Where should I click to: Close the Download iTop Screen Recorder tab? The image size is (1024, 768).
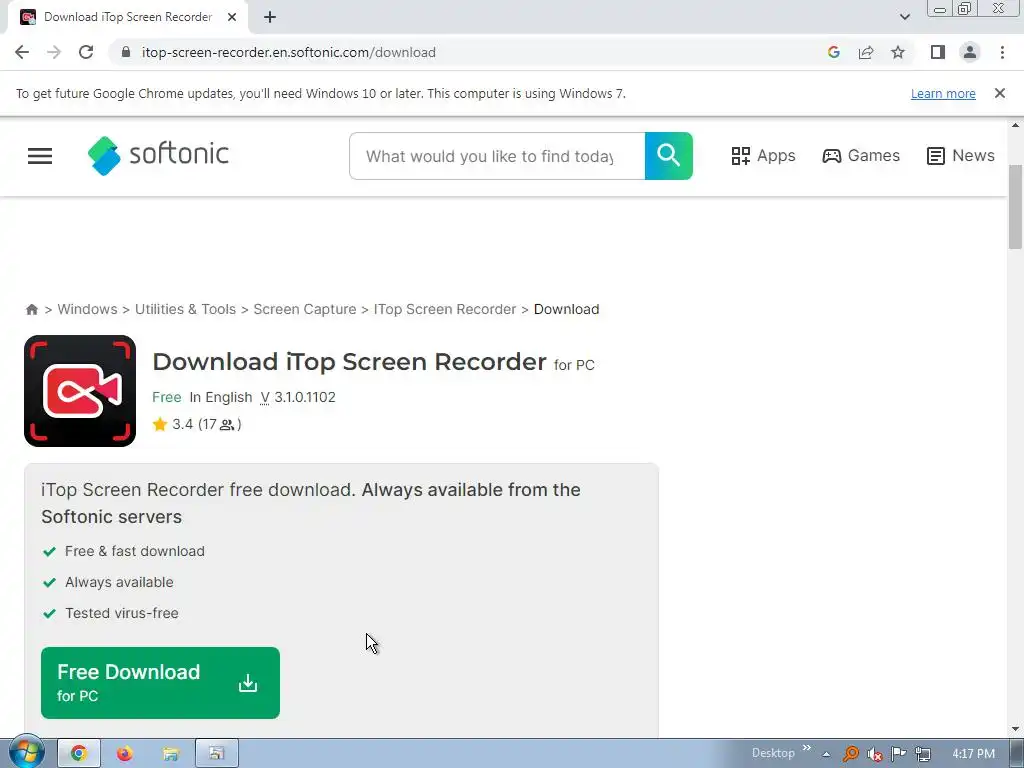[x=232, y=17]
